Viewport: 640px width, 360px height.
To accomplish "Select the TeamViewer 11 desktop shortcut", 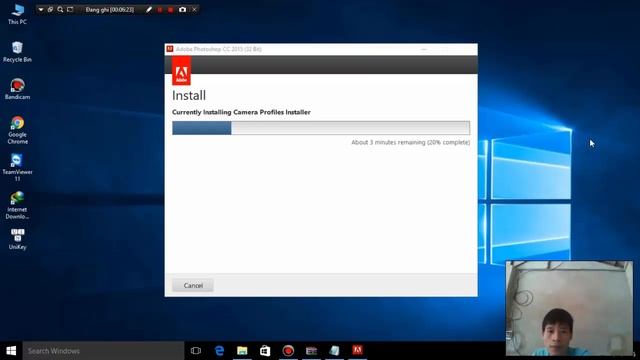I will pos(17,167).
